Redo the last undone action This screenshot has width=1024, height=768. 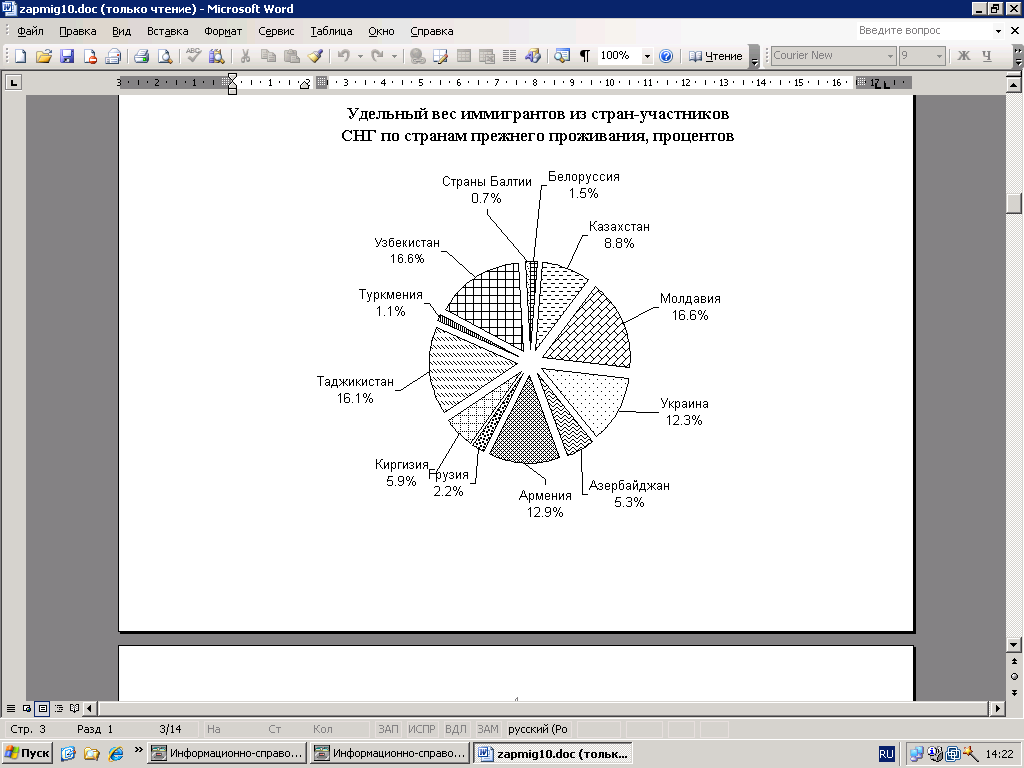377,56
